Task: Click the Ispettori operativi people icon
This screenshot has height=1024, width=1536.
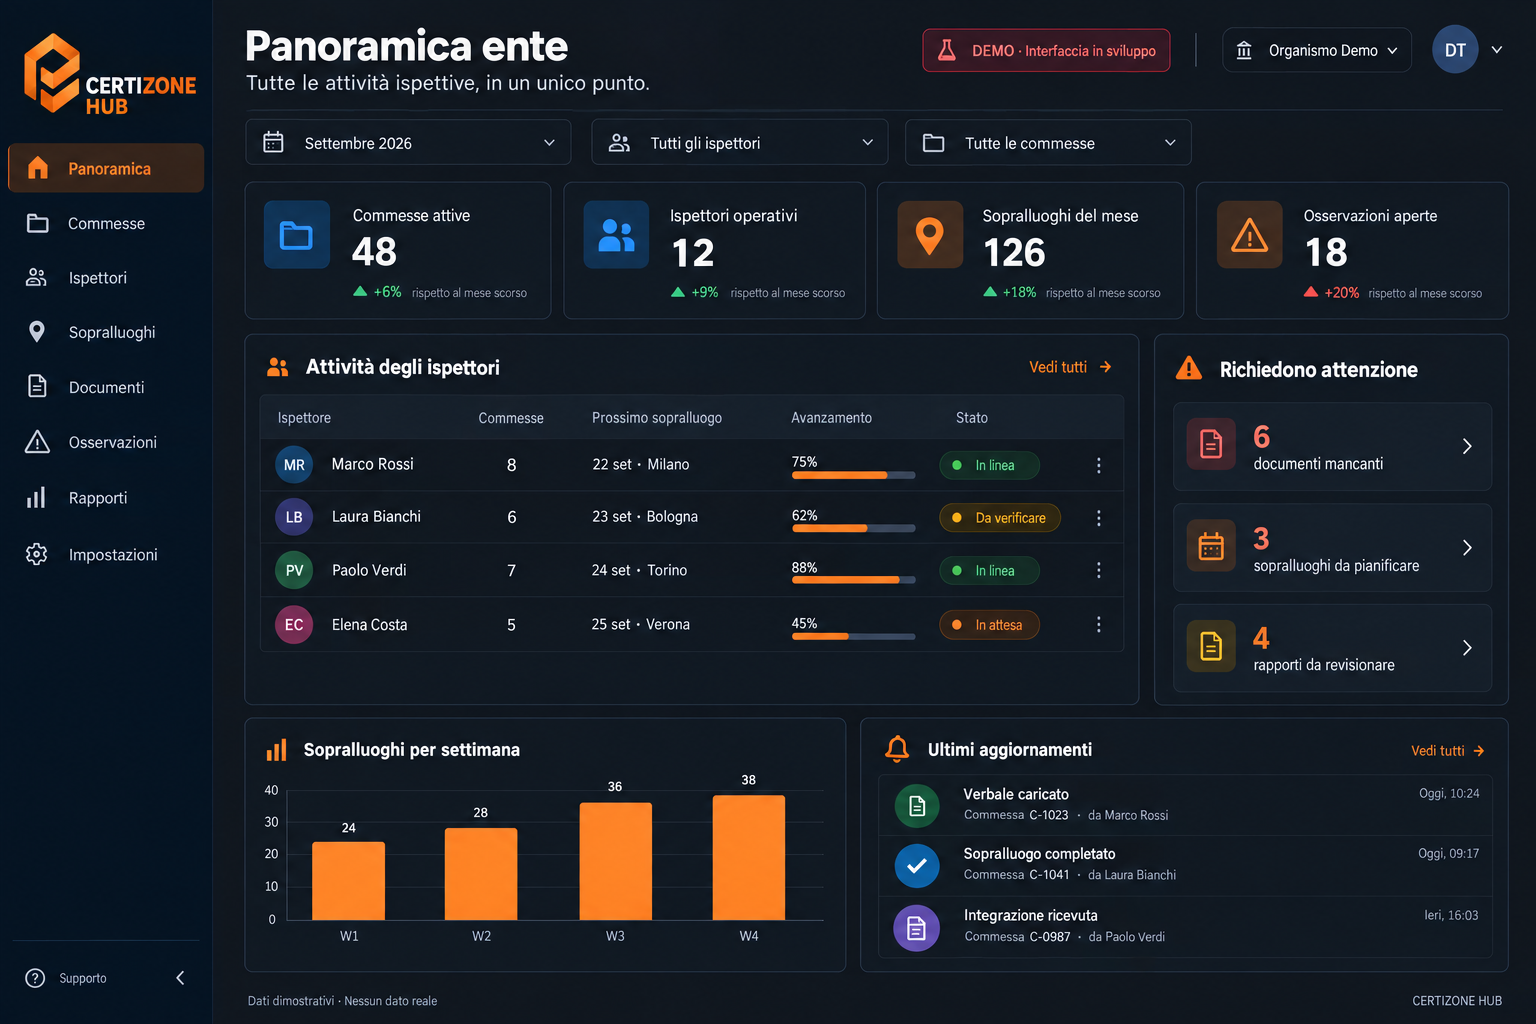Action: 616,235
